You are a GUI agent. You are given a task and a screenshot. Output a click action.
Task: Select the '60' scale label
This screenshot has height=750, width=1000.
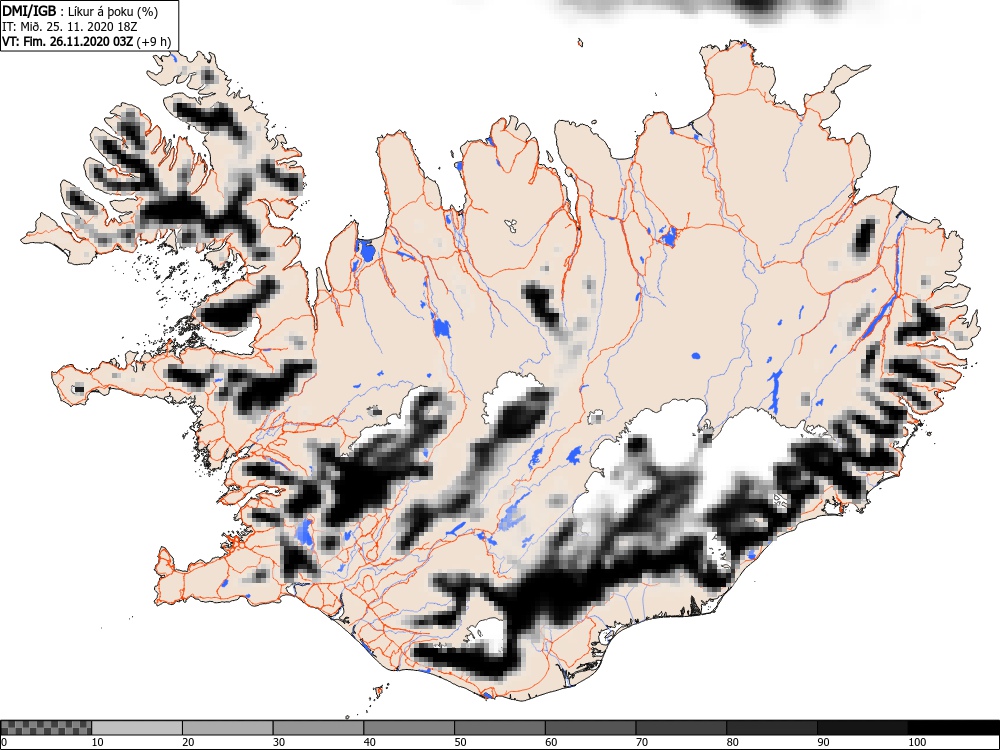click(x=551, y=742)
